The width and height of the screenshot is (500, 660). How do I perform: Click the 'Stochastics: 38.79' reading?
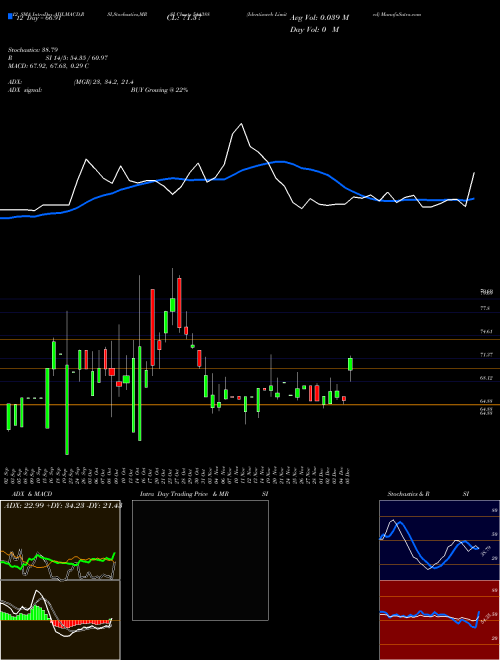pos(33,50)
